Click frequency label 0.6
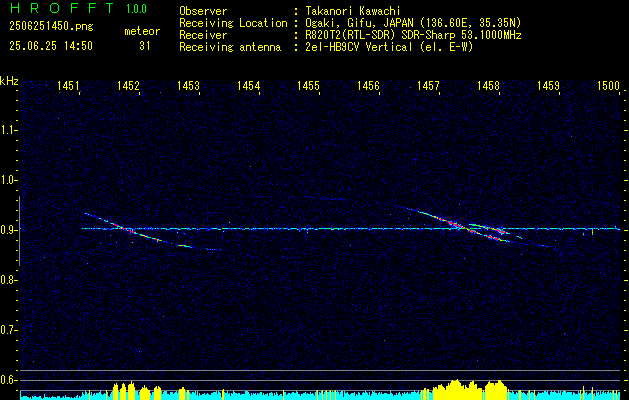 (7, 380)
